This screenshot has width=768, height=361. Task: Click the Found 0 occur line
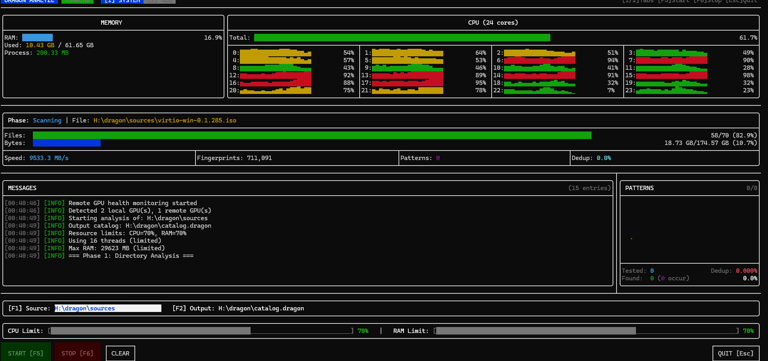coord(655,278)
